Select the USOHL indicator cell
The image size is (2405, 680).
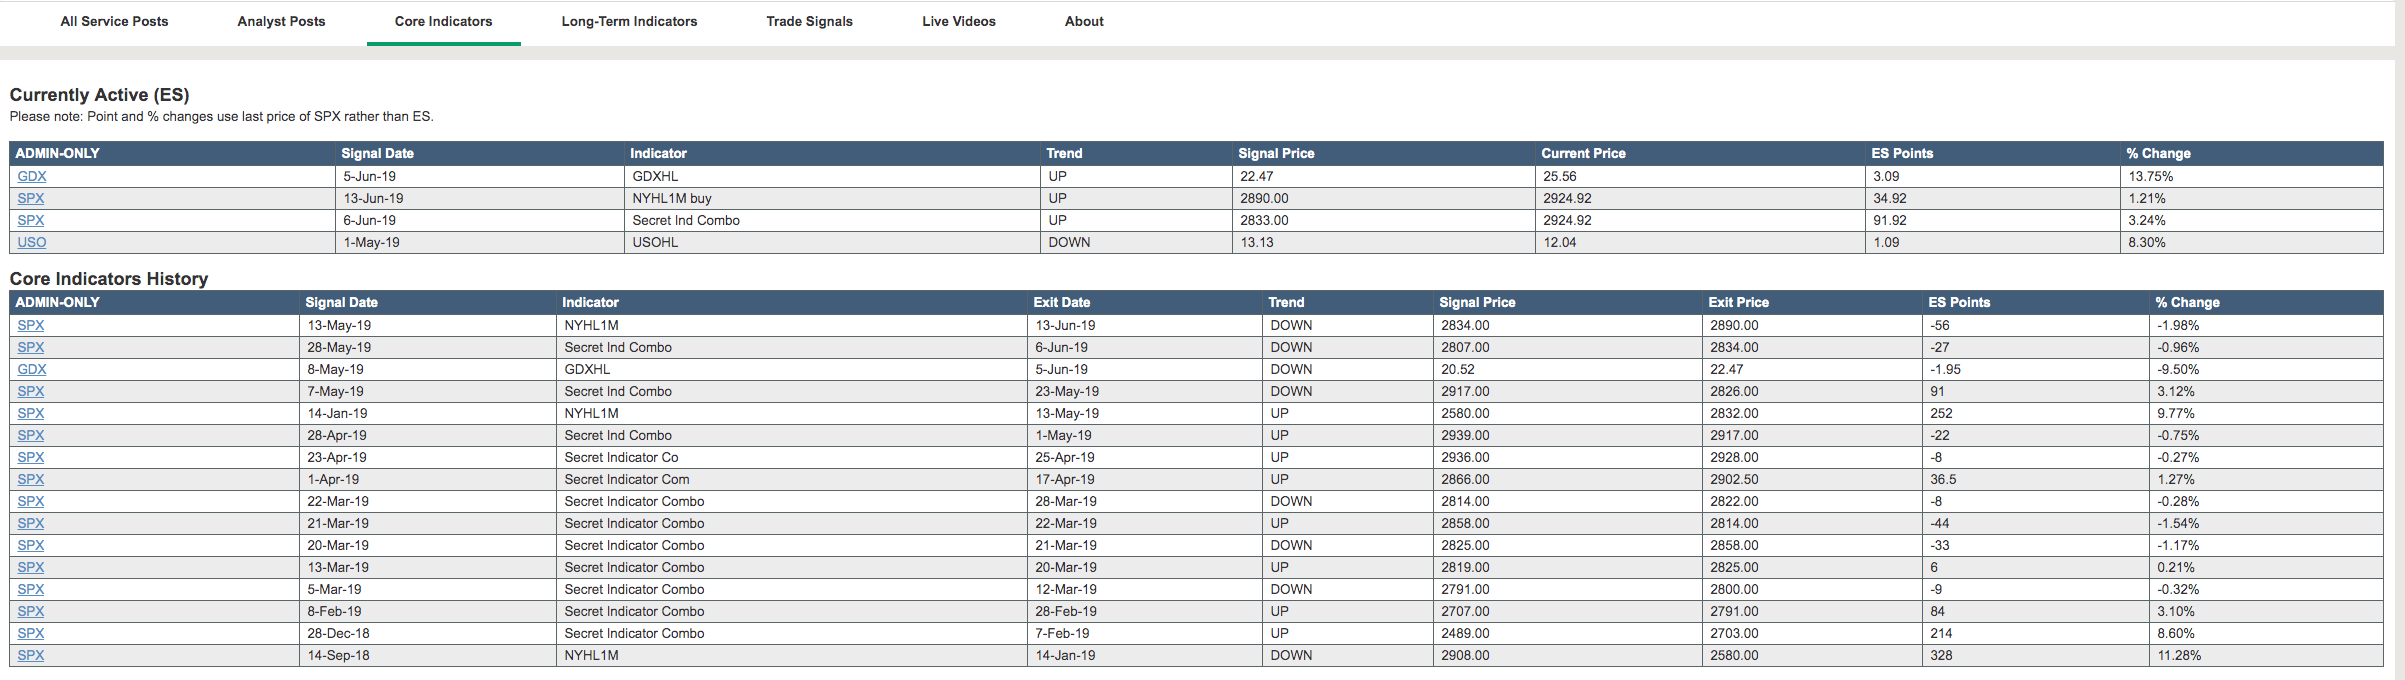click(832, 242)
